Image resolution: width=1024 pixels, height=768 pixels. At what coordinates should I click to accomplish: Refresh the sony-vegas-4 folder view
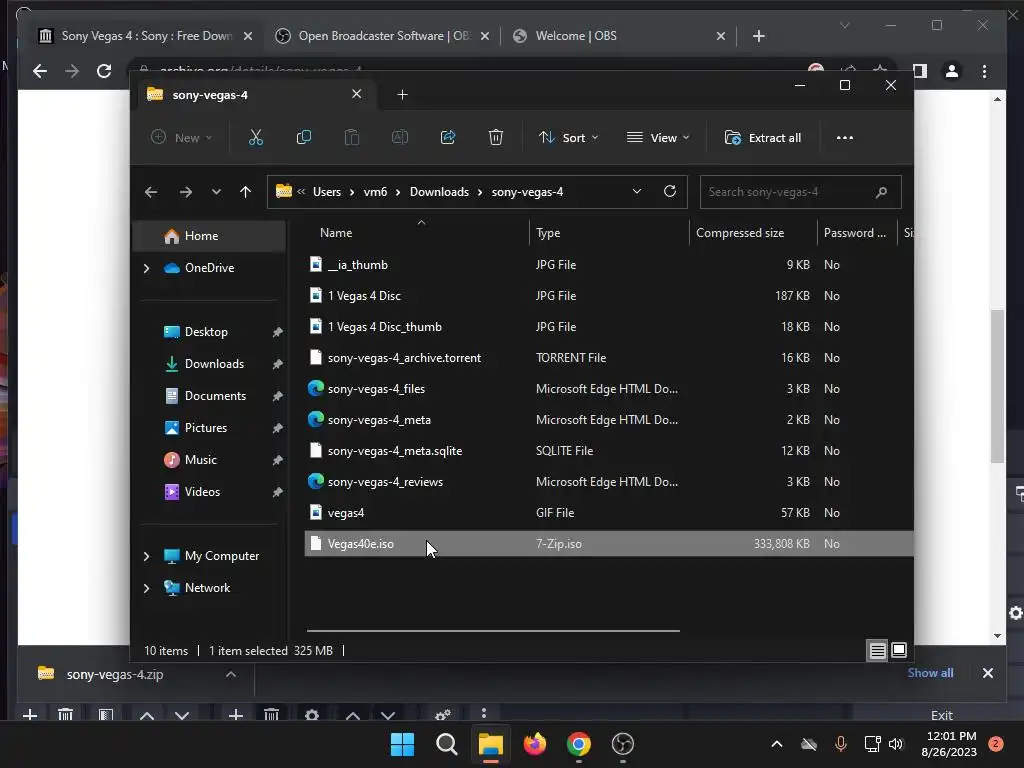[x=670, y=191]
